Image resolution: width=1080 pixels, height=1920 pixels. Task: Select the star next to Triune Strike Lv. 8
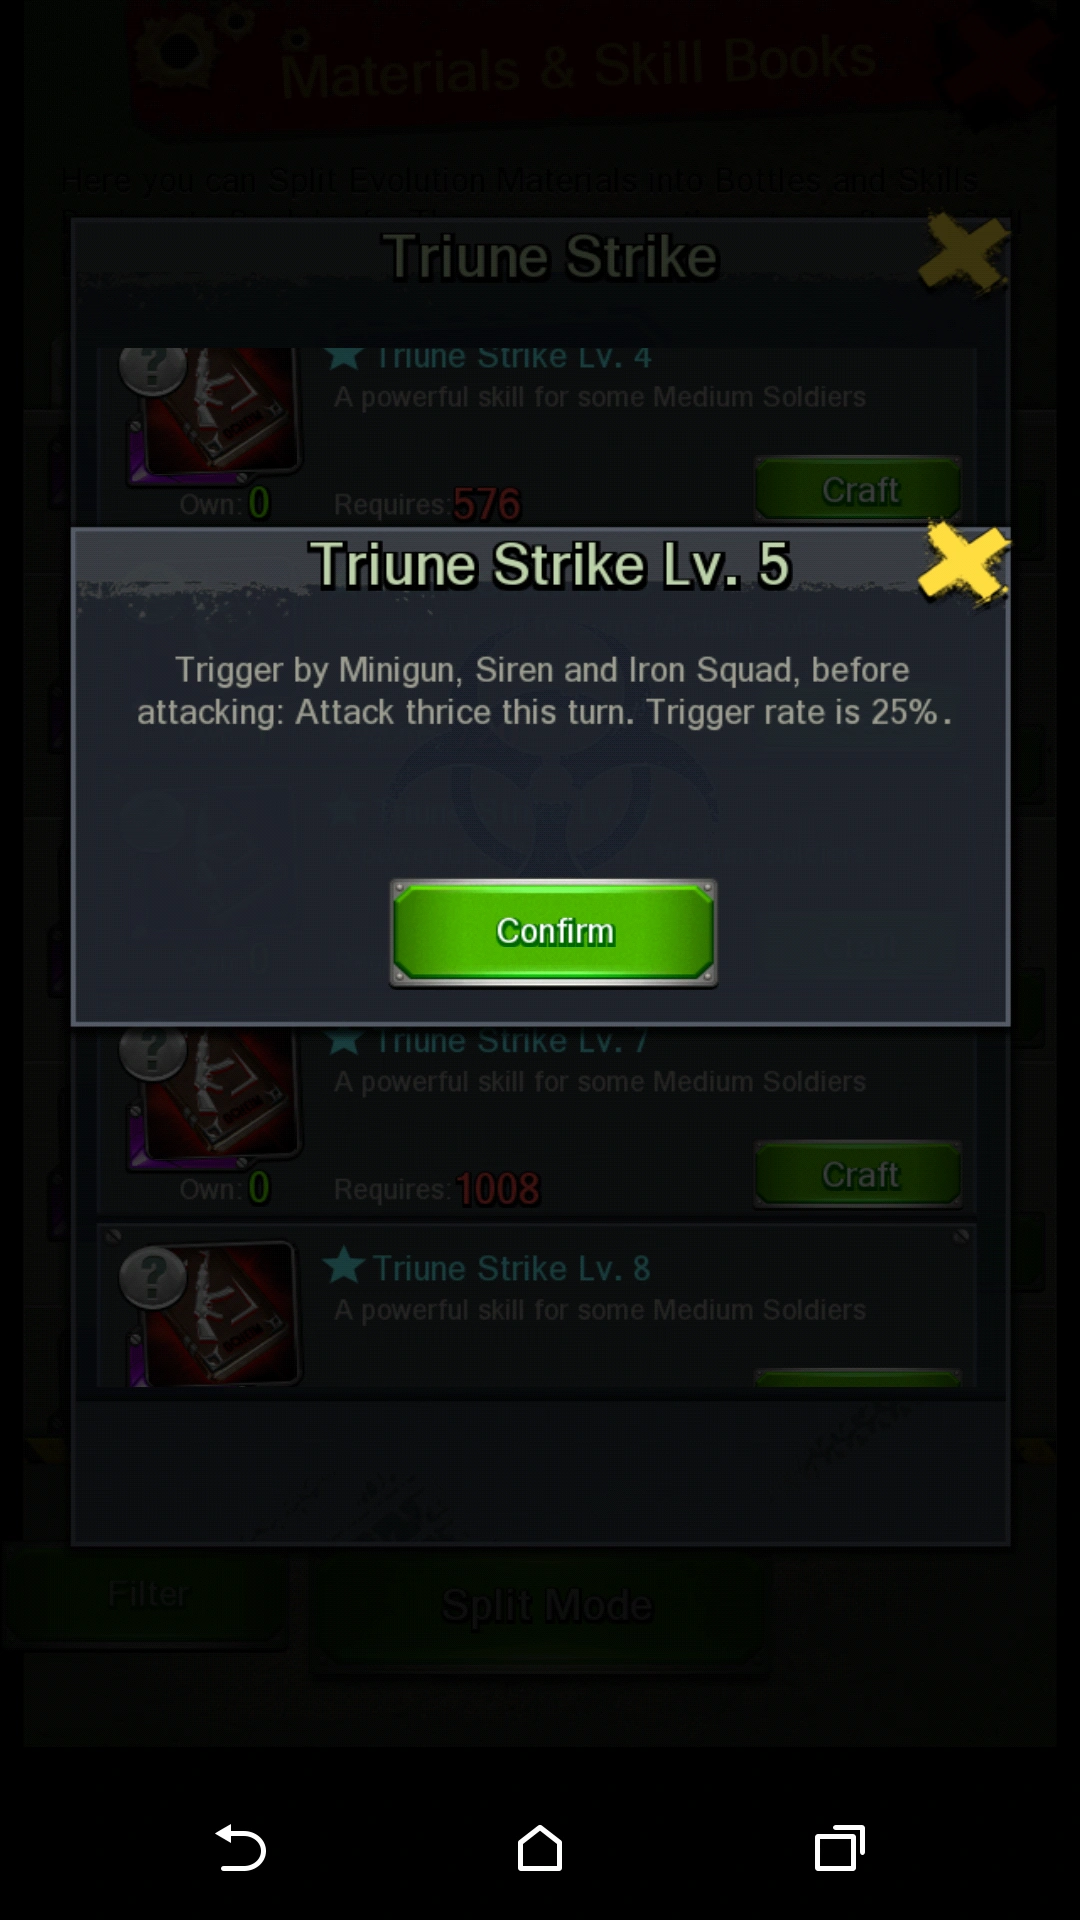[x=344, y=1266]
